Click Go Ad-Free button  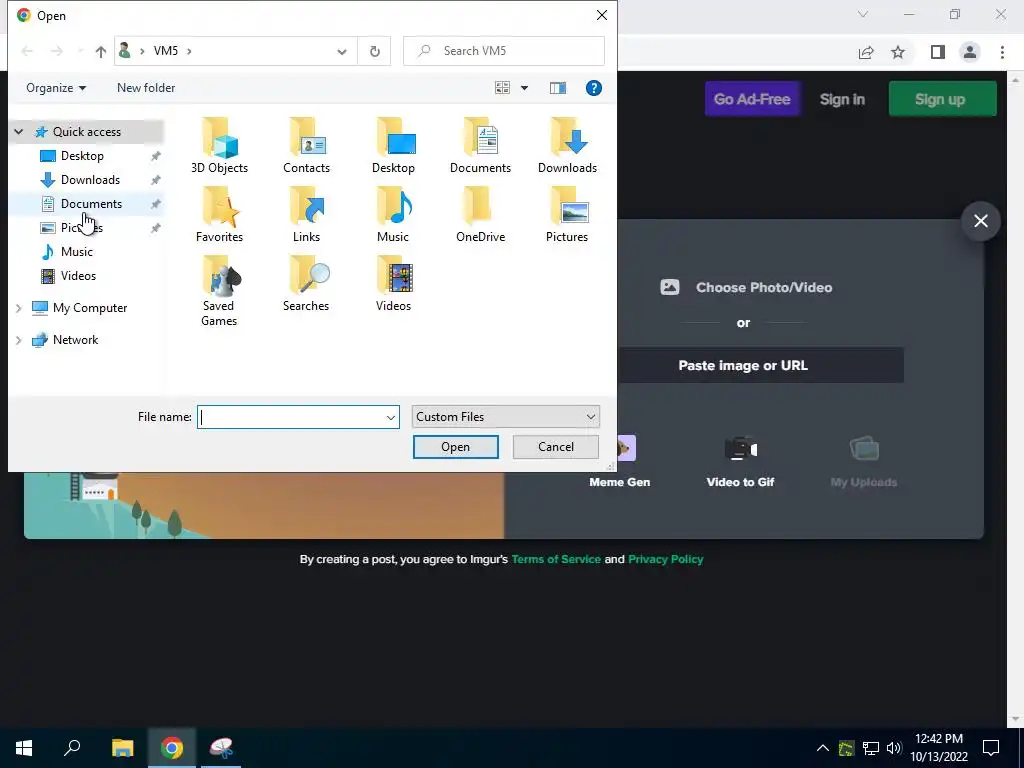pos(752,99)
